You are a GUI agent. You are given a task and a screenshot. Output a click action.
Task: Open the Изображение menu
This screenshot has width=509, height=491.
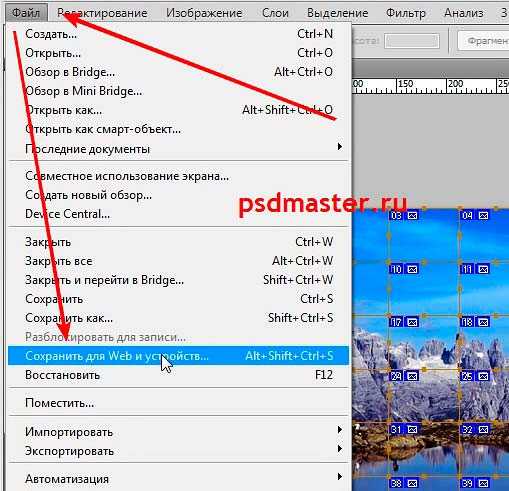[x=204, y=13]
